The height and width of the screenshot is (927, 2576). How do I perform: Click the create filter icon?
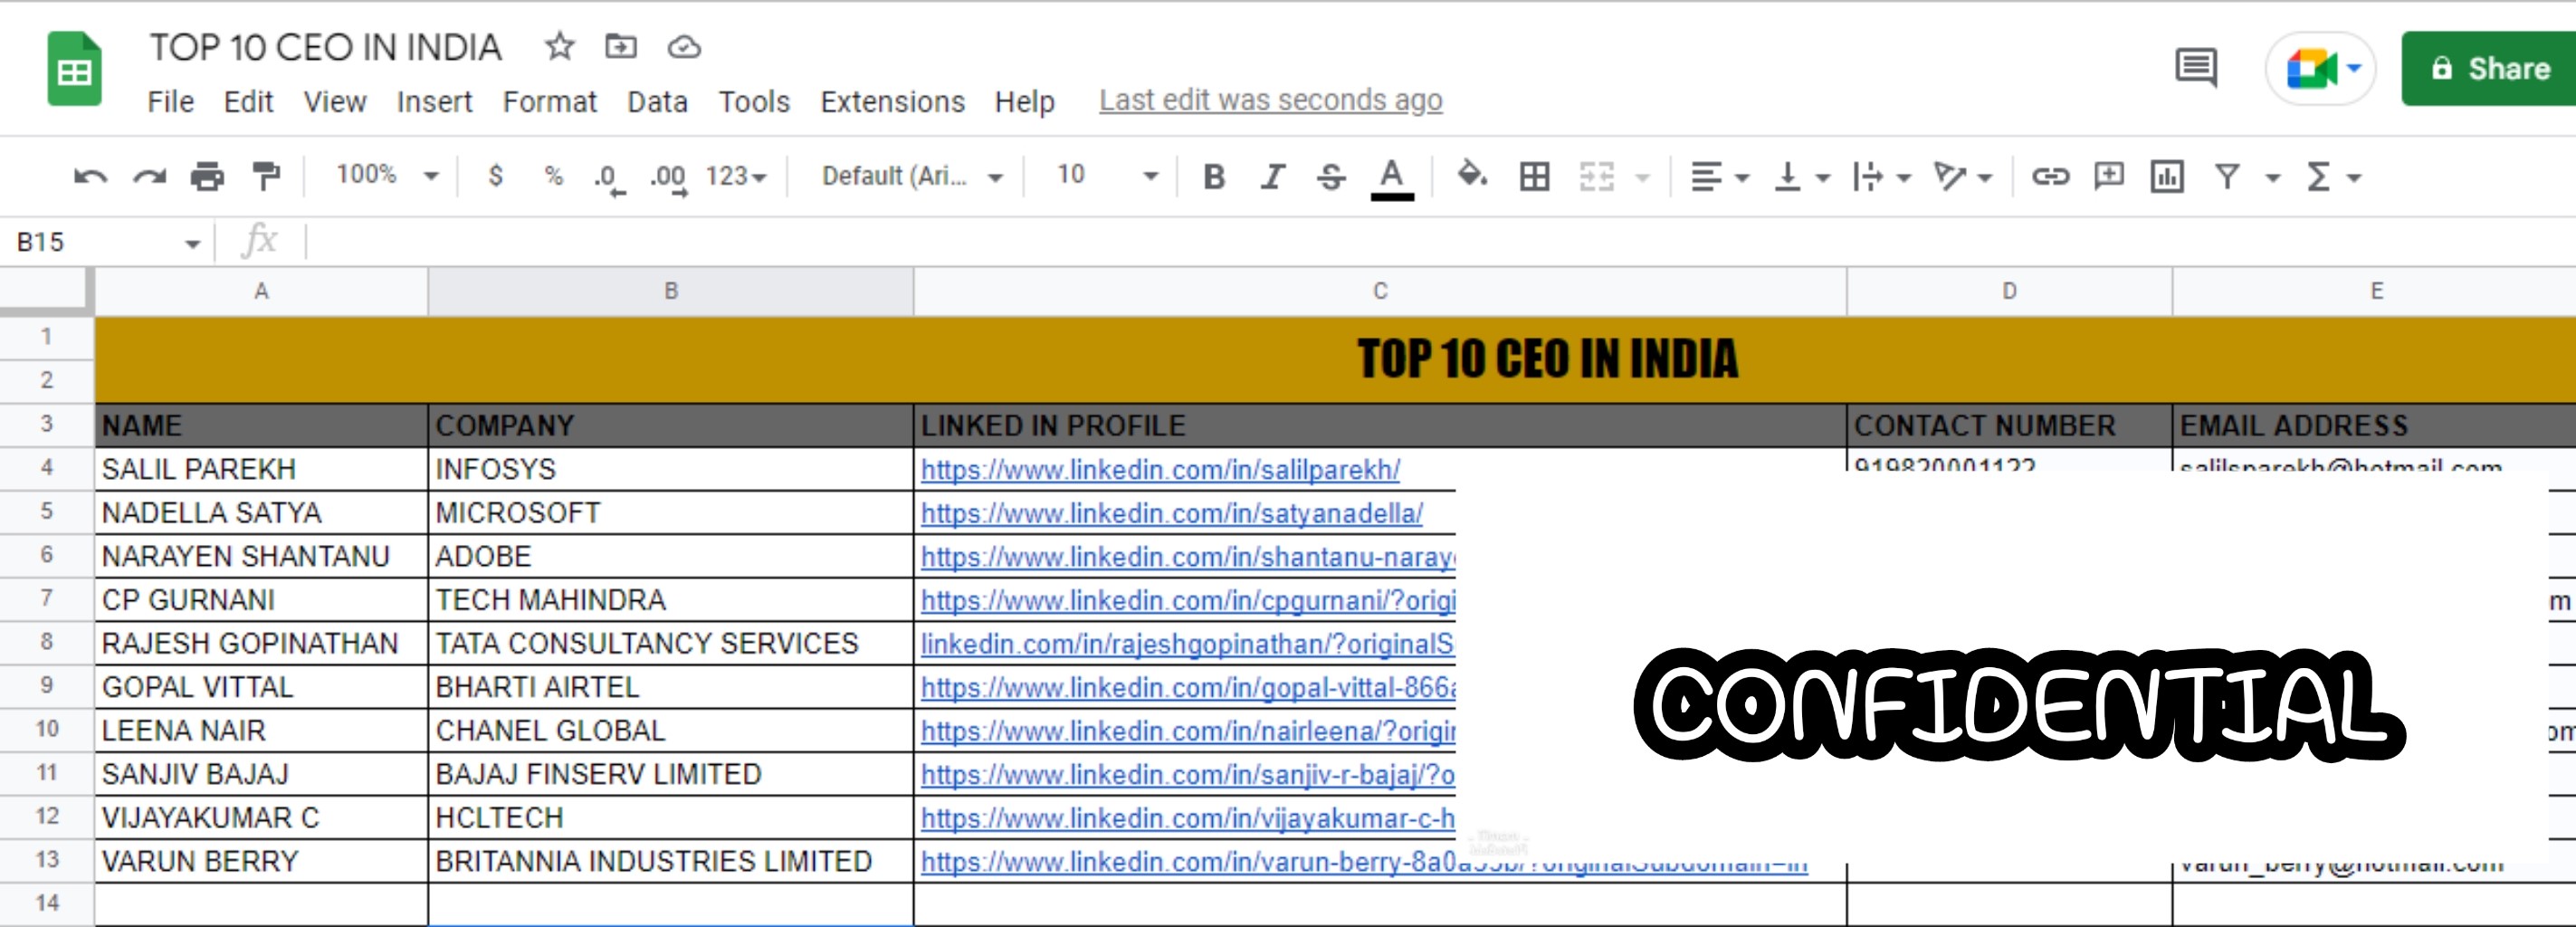(x=2227, y=177)
